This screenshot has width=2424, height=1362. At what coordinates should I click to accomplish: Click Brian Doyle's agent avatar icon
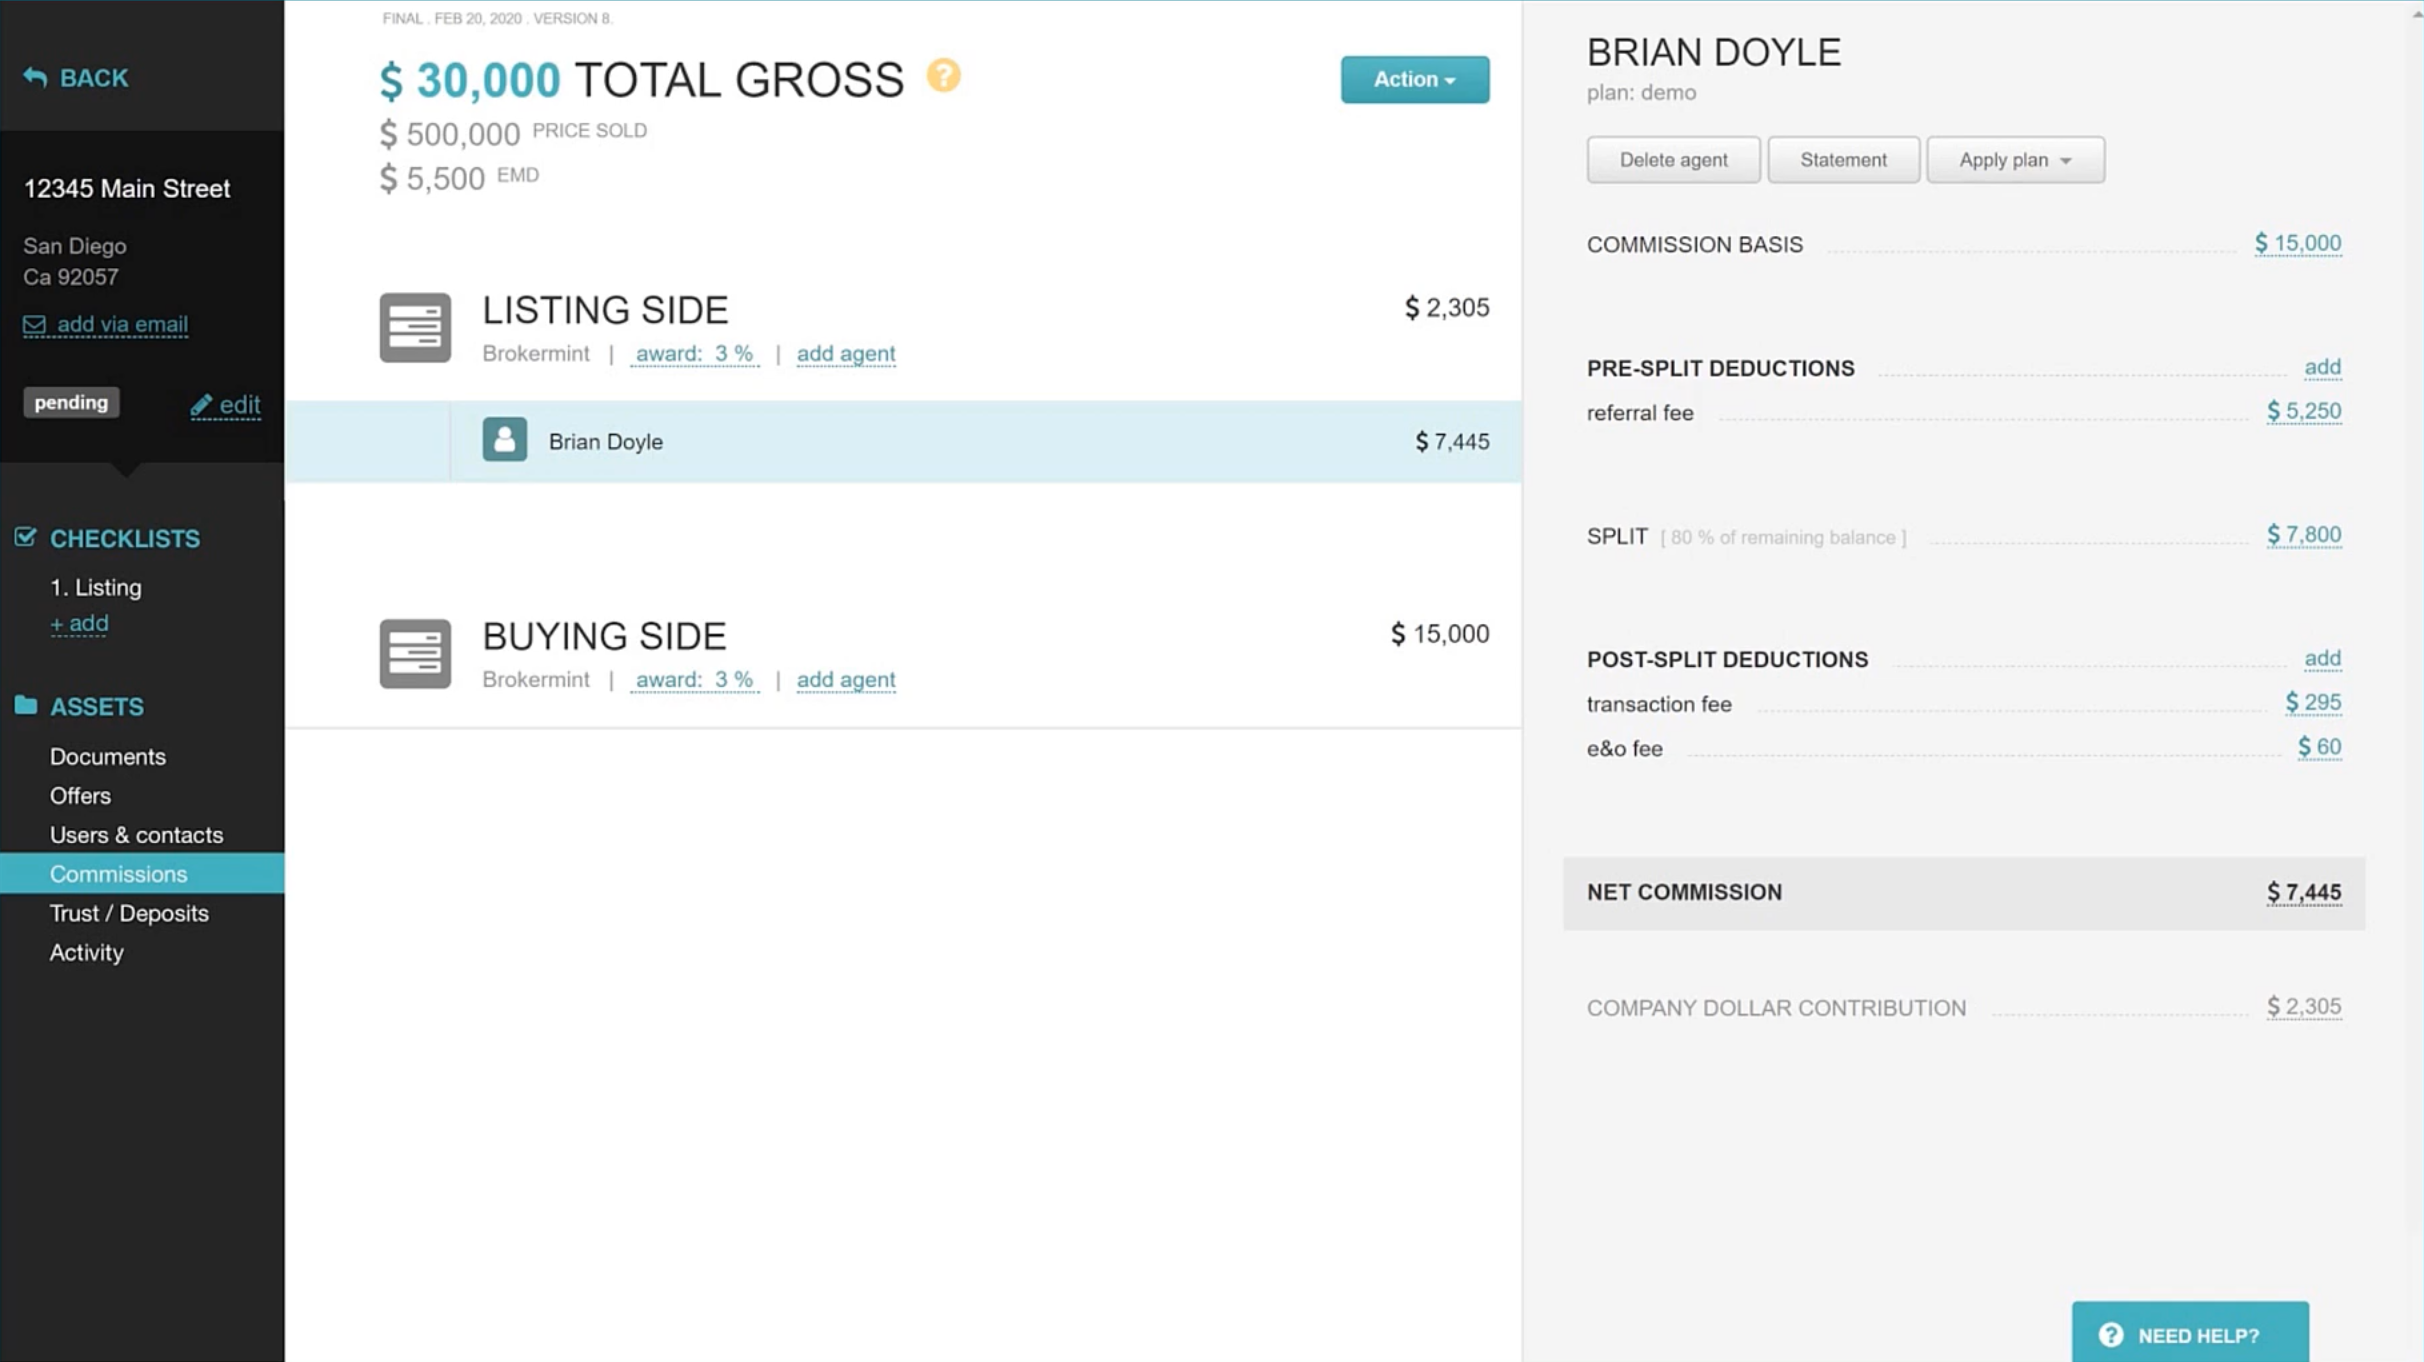coord(504,440)
